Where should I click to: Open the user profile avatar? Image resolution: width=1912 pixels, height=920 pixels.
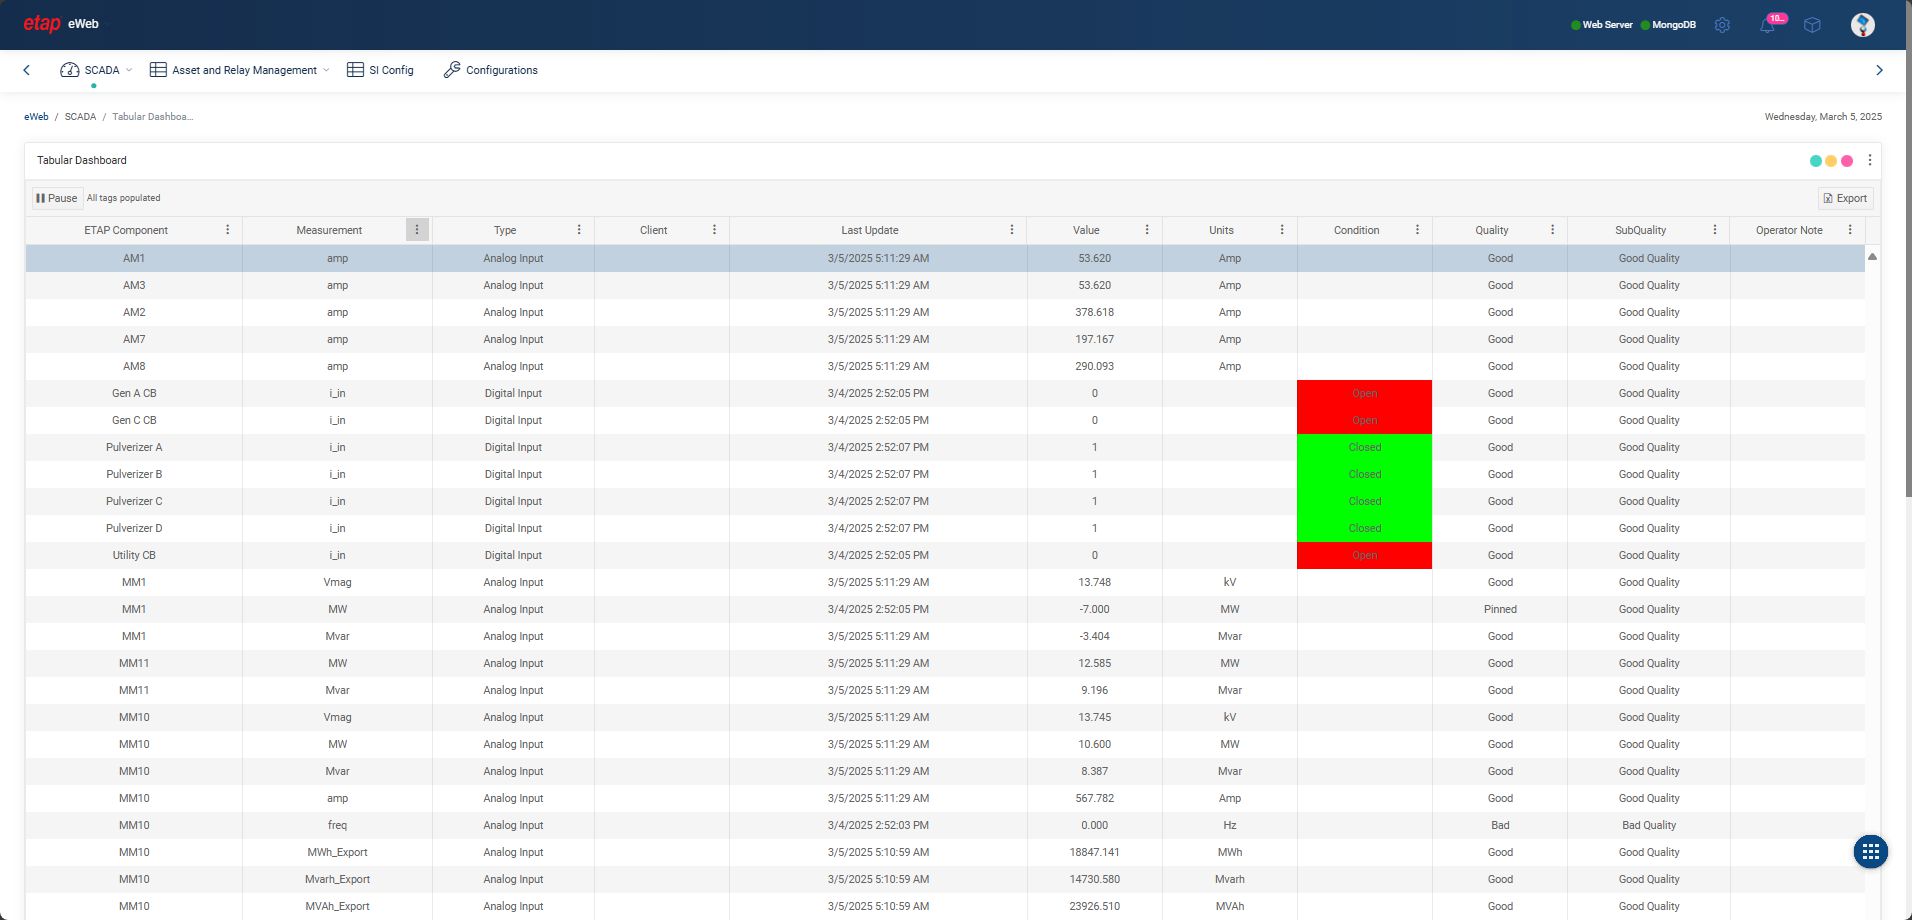click(x=1862, y=25)
